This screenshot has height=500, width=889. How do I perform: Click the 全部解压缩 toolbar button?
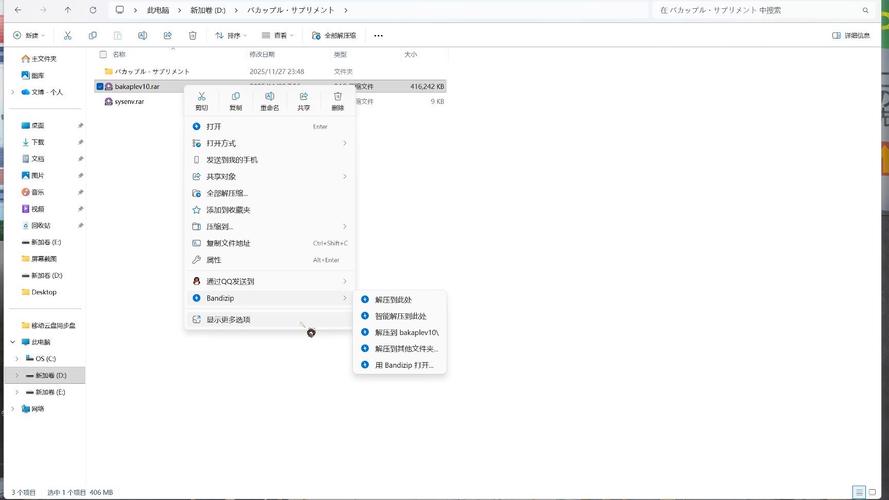point(338,35)
